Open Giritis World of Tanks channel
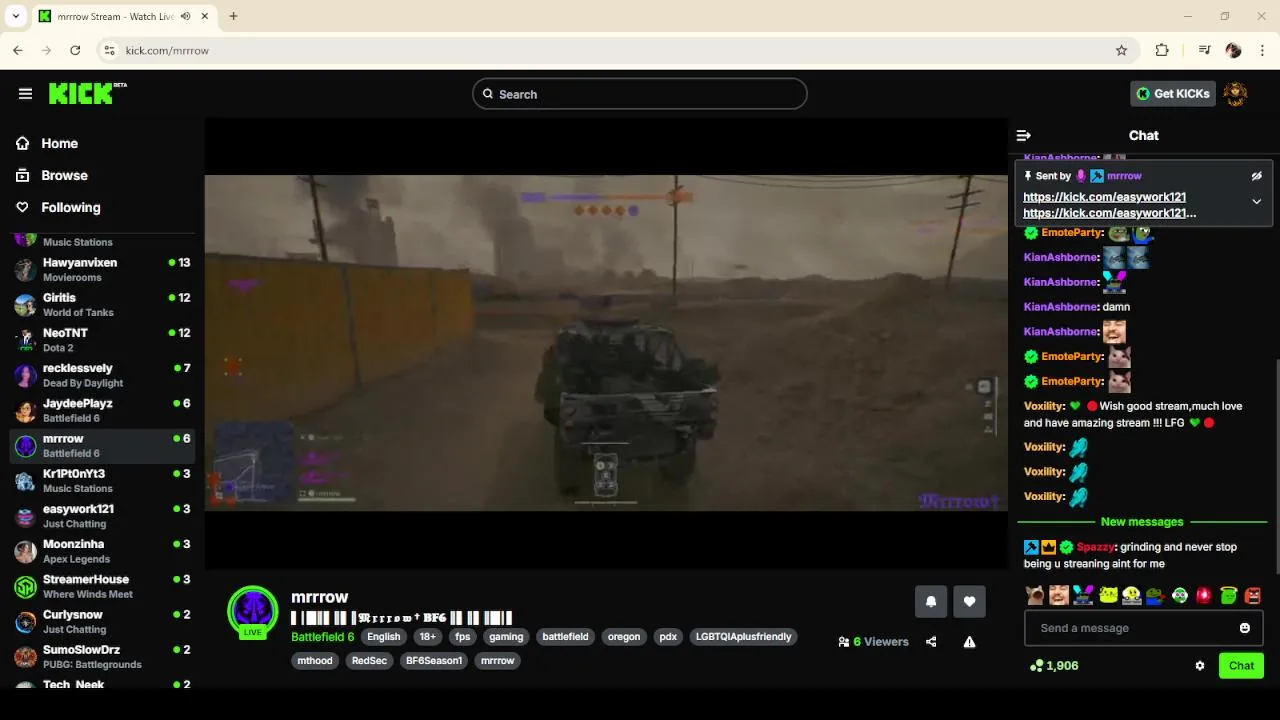1280x720 pixels. click(x=102, y=305)
